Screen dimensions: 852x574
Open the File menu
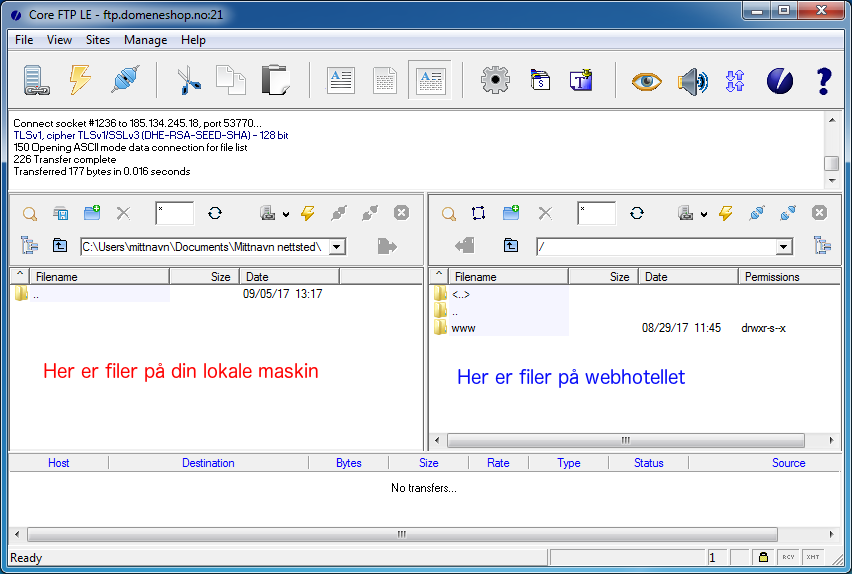pos(24,40)
